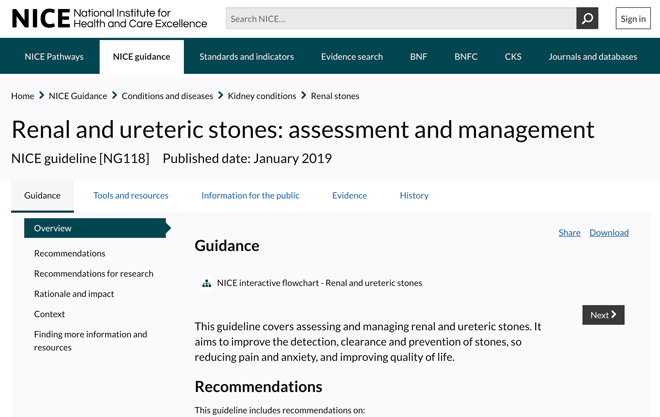Select the Guidance tab
Viewport: 660px width, 417px height.
point(42,196)
